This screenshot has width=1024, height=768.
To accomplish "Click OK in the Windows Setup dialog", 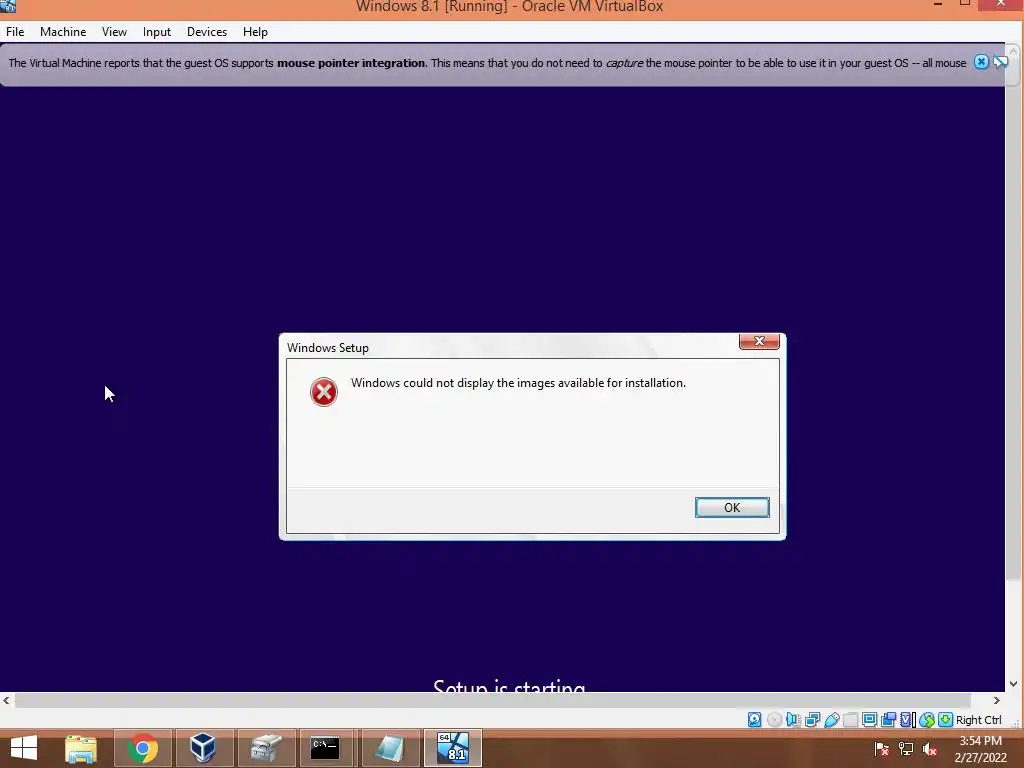I will click(x=731, y=507).
